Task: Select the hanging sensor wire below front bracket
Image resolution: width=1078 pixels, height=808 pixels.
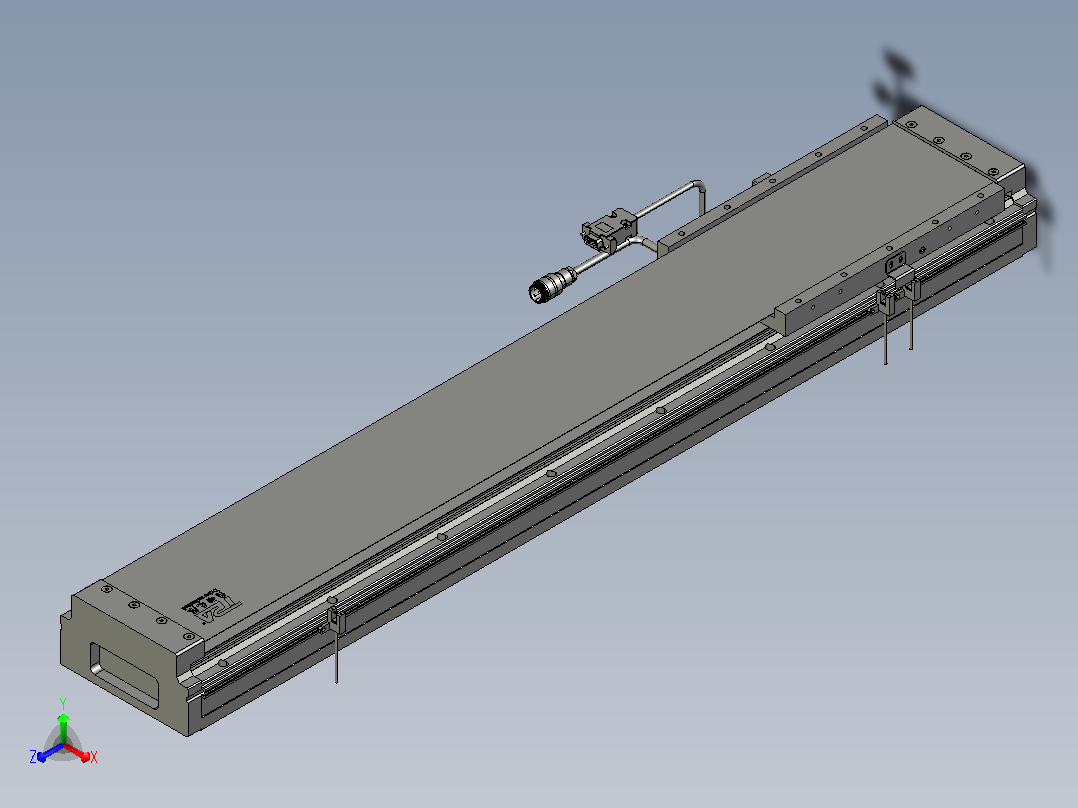Action: [336, 657]
